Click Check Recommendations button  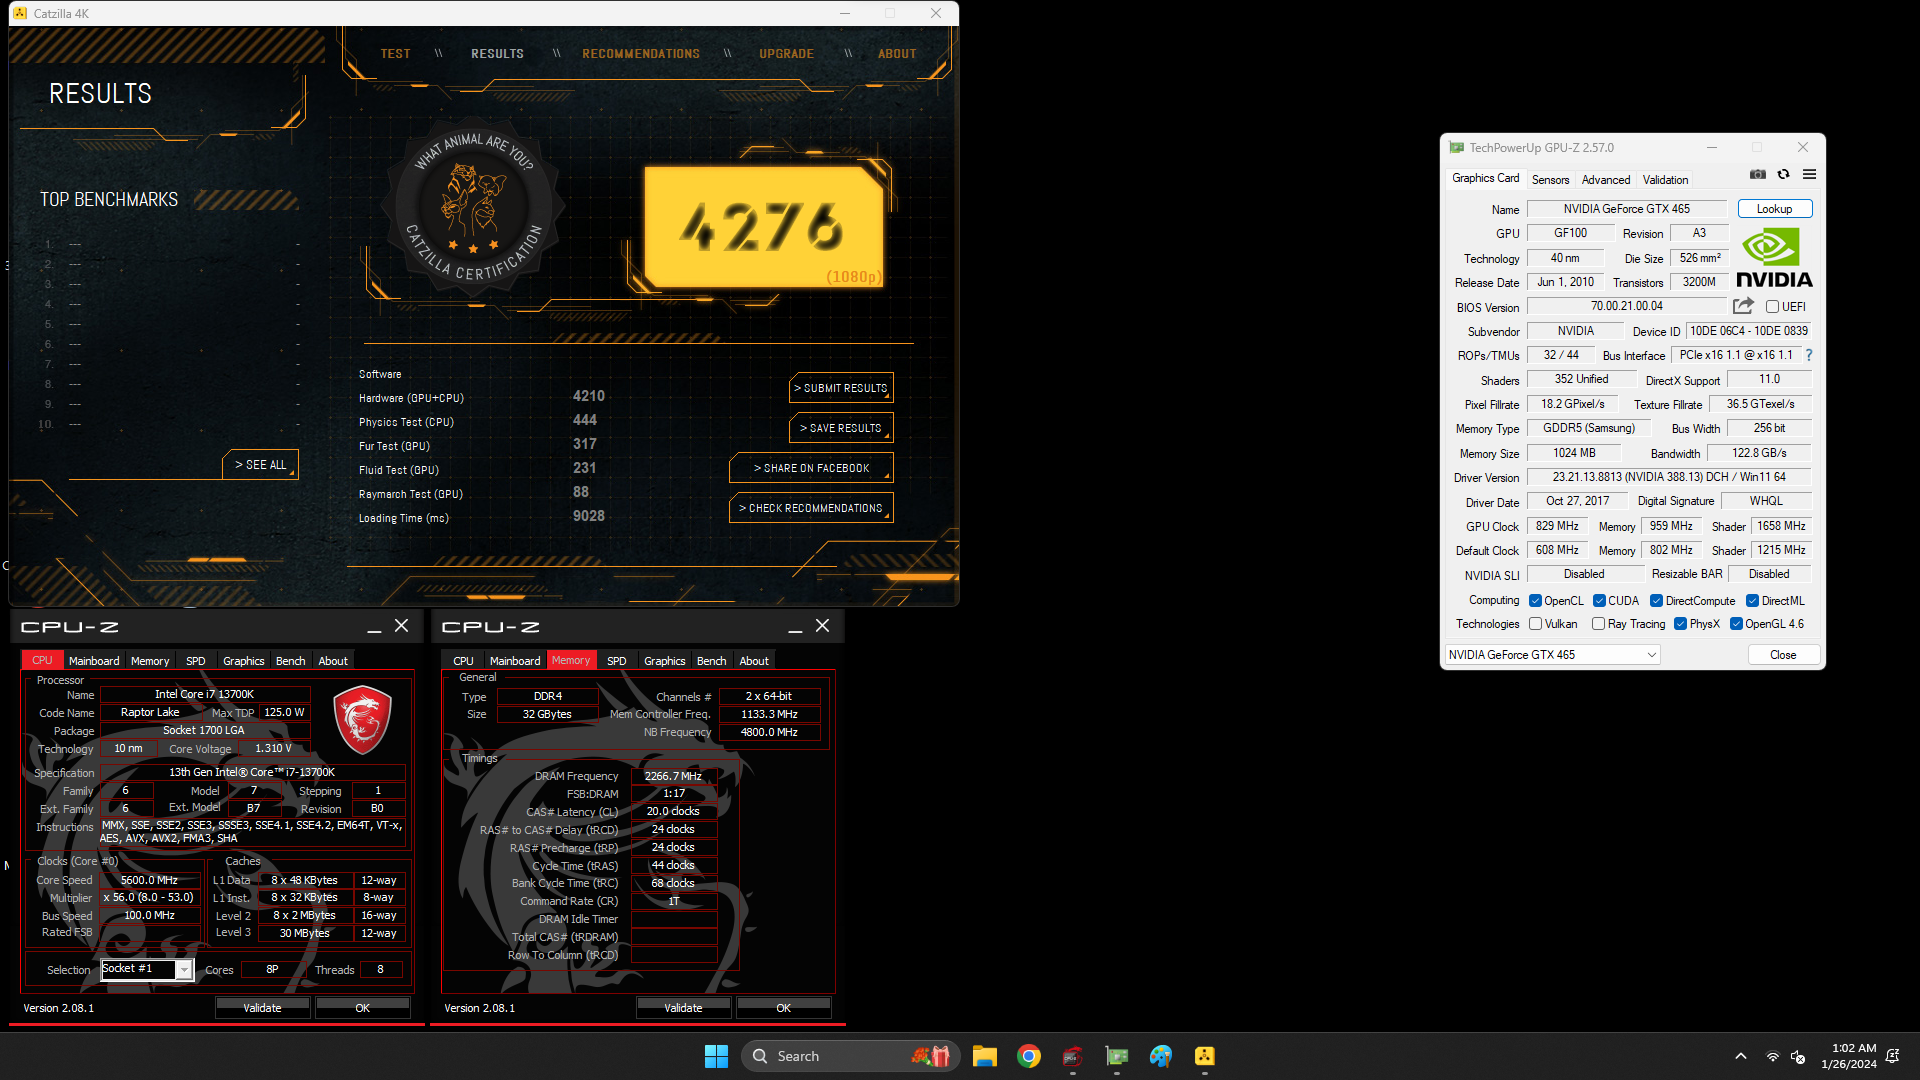(x=811, y=508)
